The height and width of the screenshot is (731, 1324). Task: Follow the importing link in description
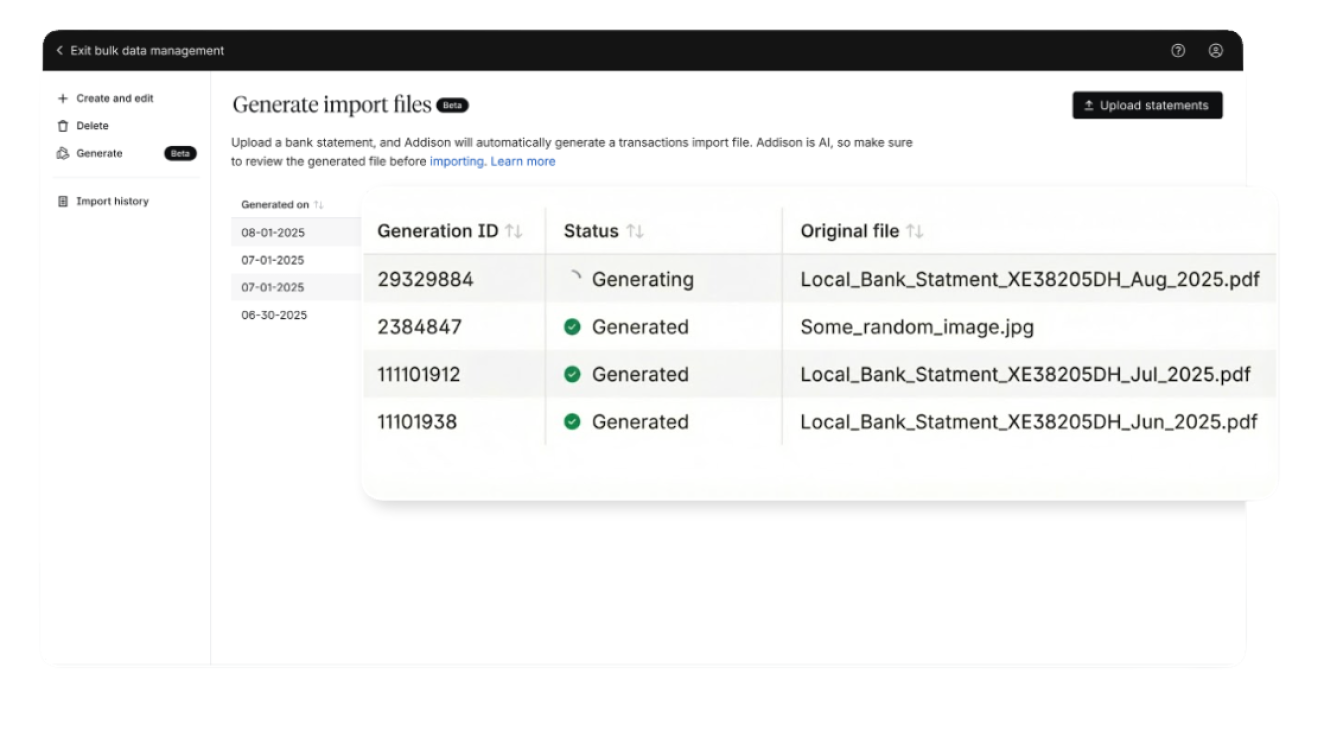click(x=456, y=161)
